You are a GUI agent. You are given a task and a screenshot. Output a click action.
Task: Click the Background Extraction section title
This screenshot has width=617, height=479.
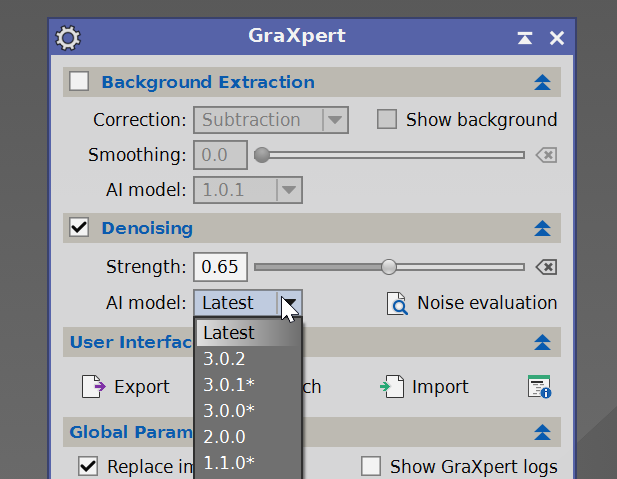[208, 82]
